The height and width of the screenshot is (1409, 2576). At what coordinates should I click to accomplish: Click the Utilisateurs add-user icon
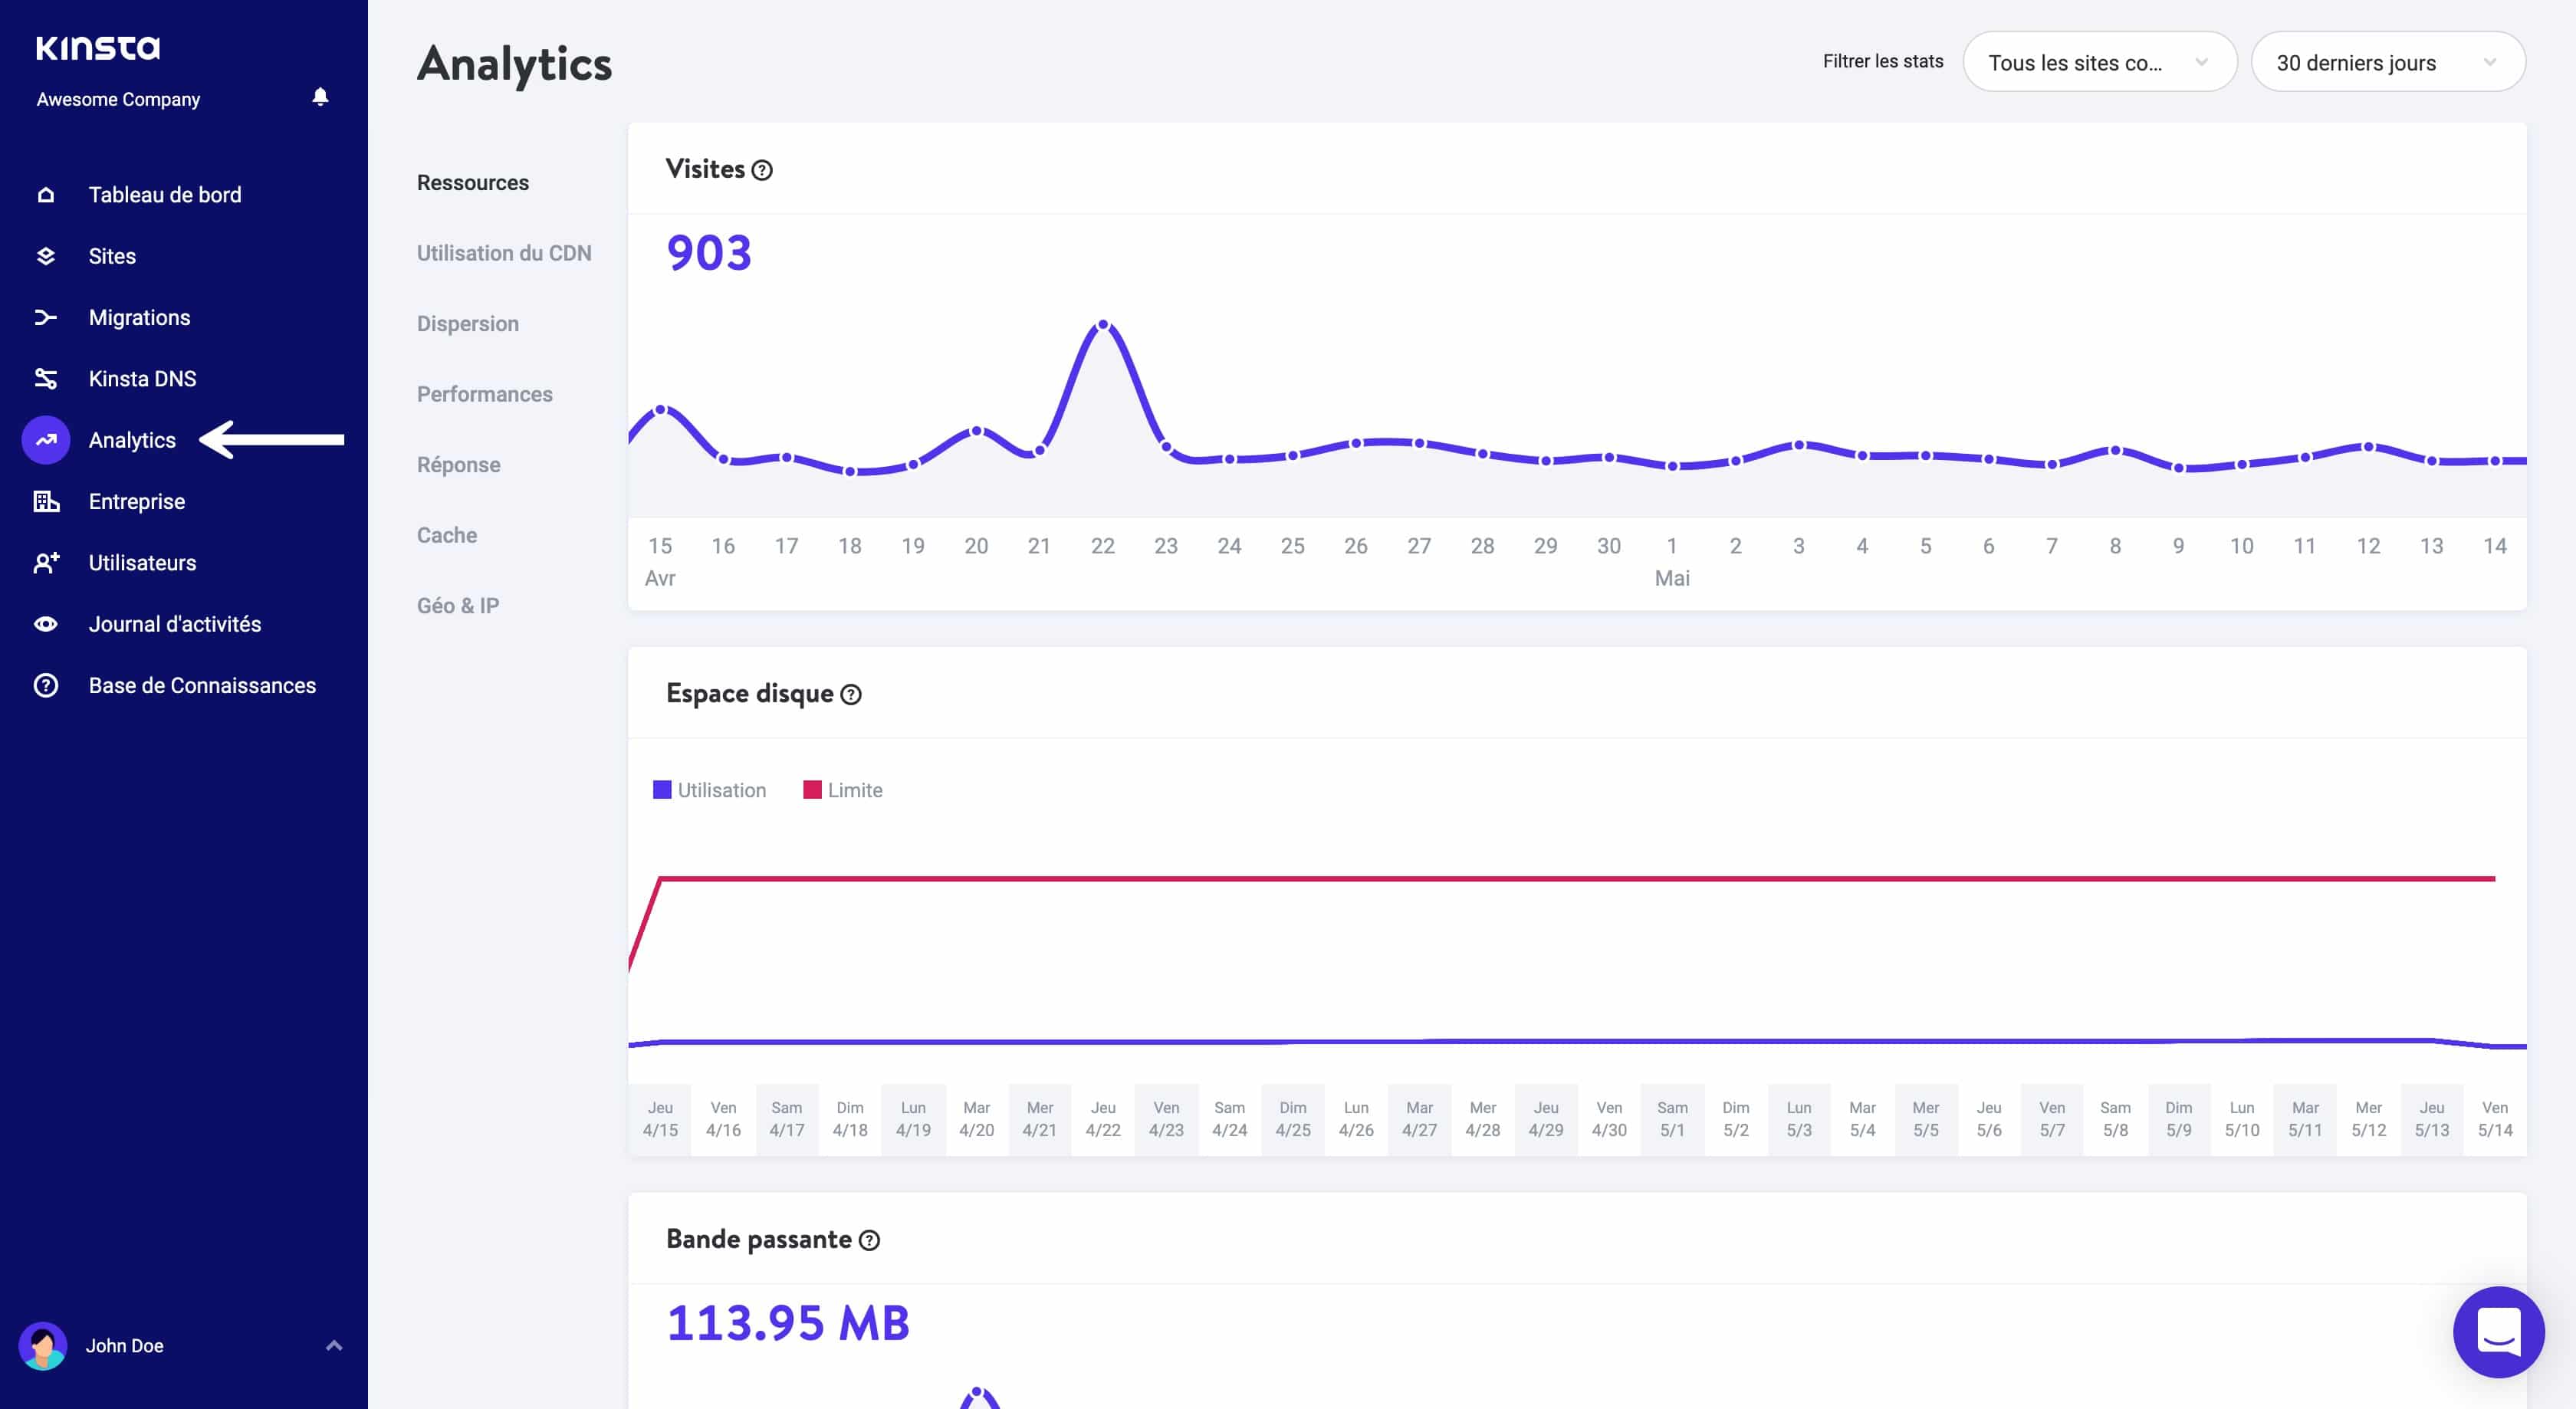click(x=46, y=562)
